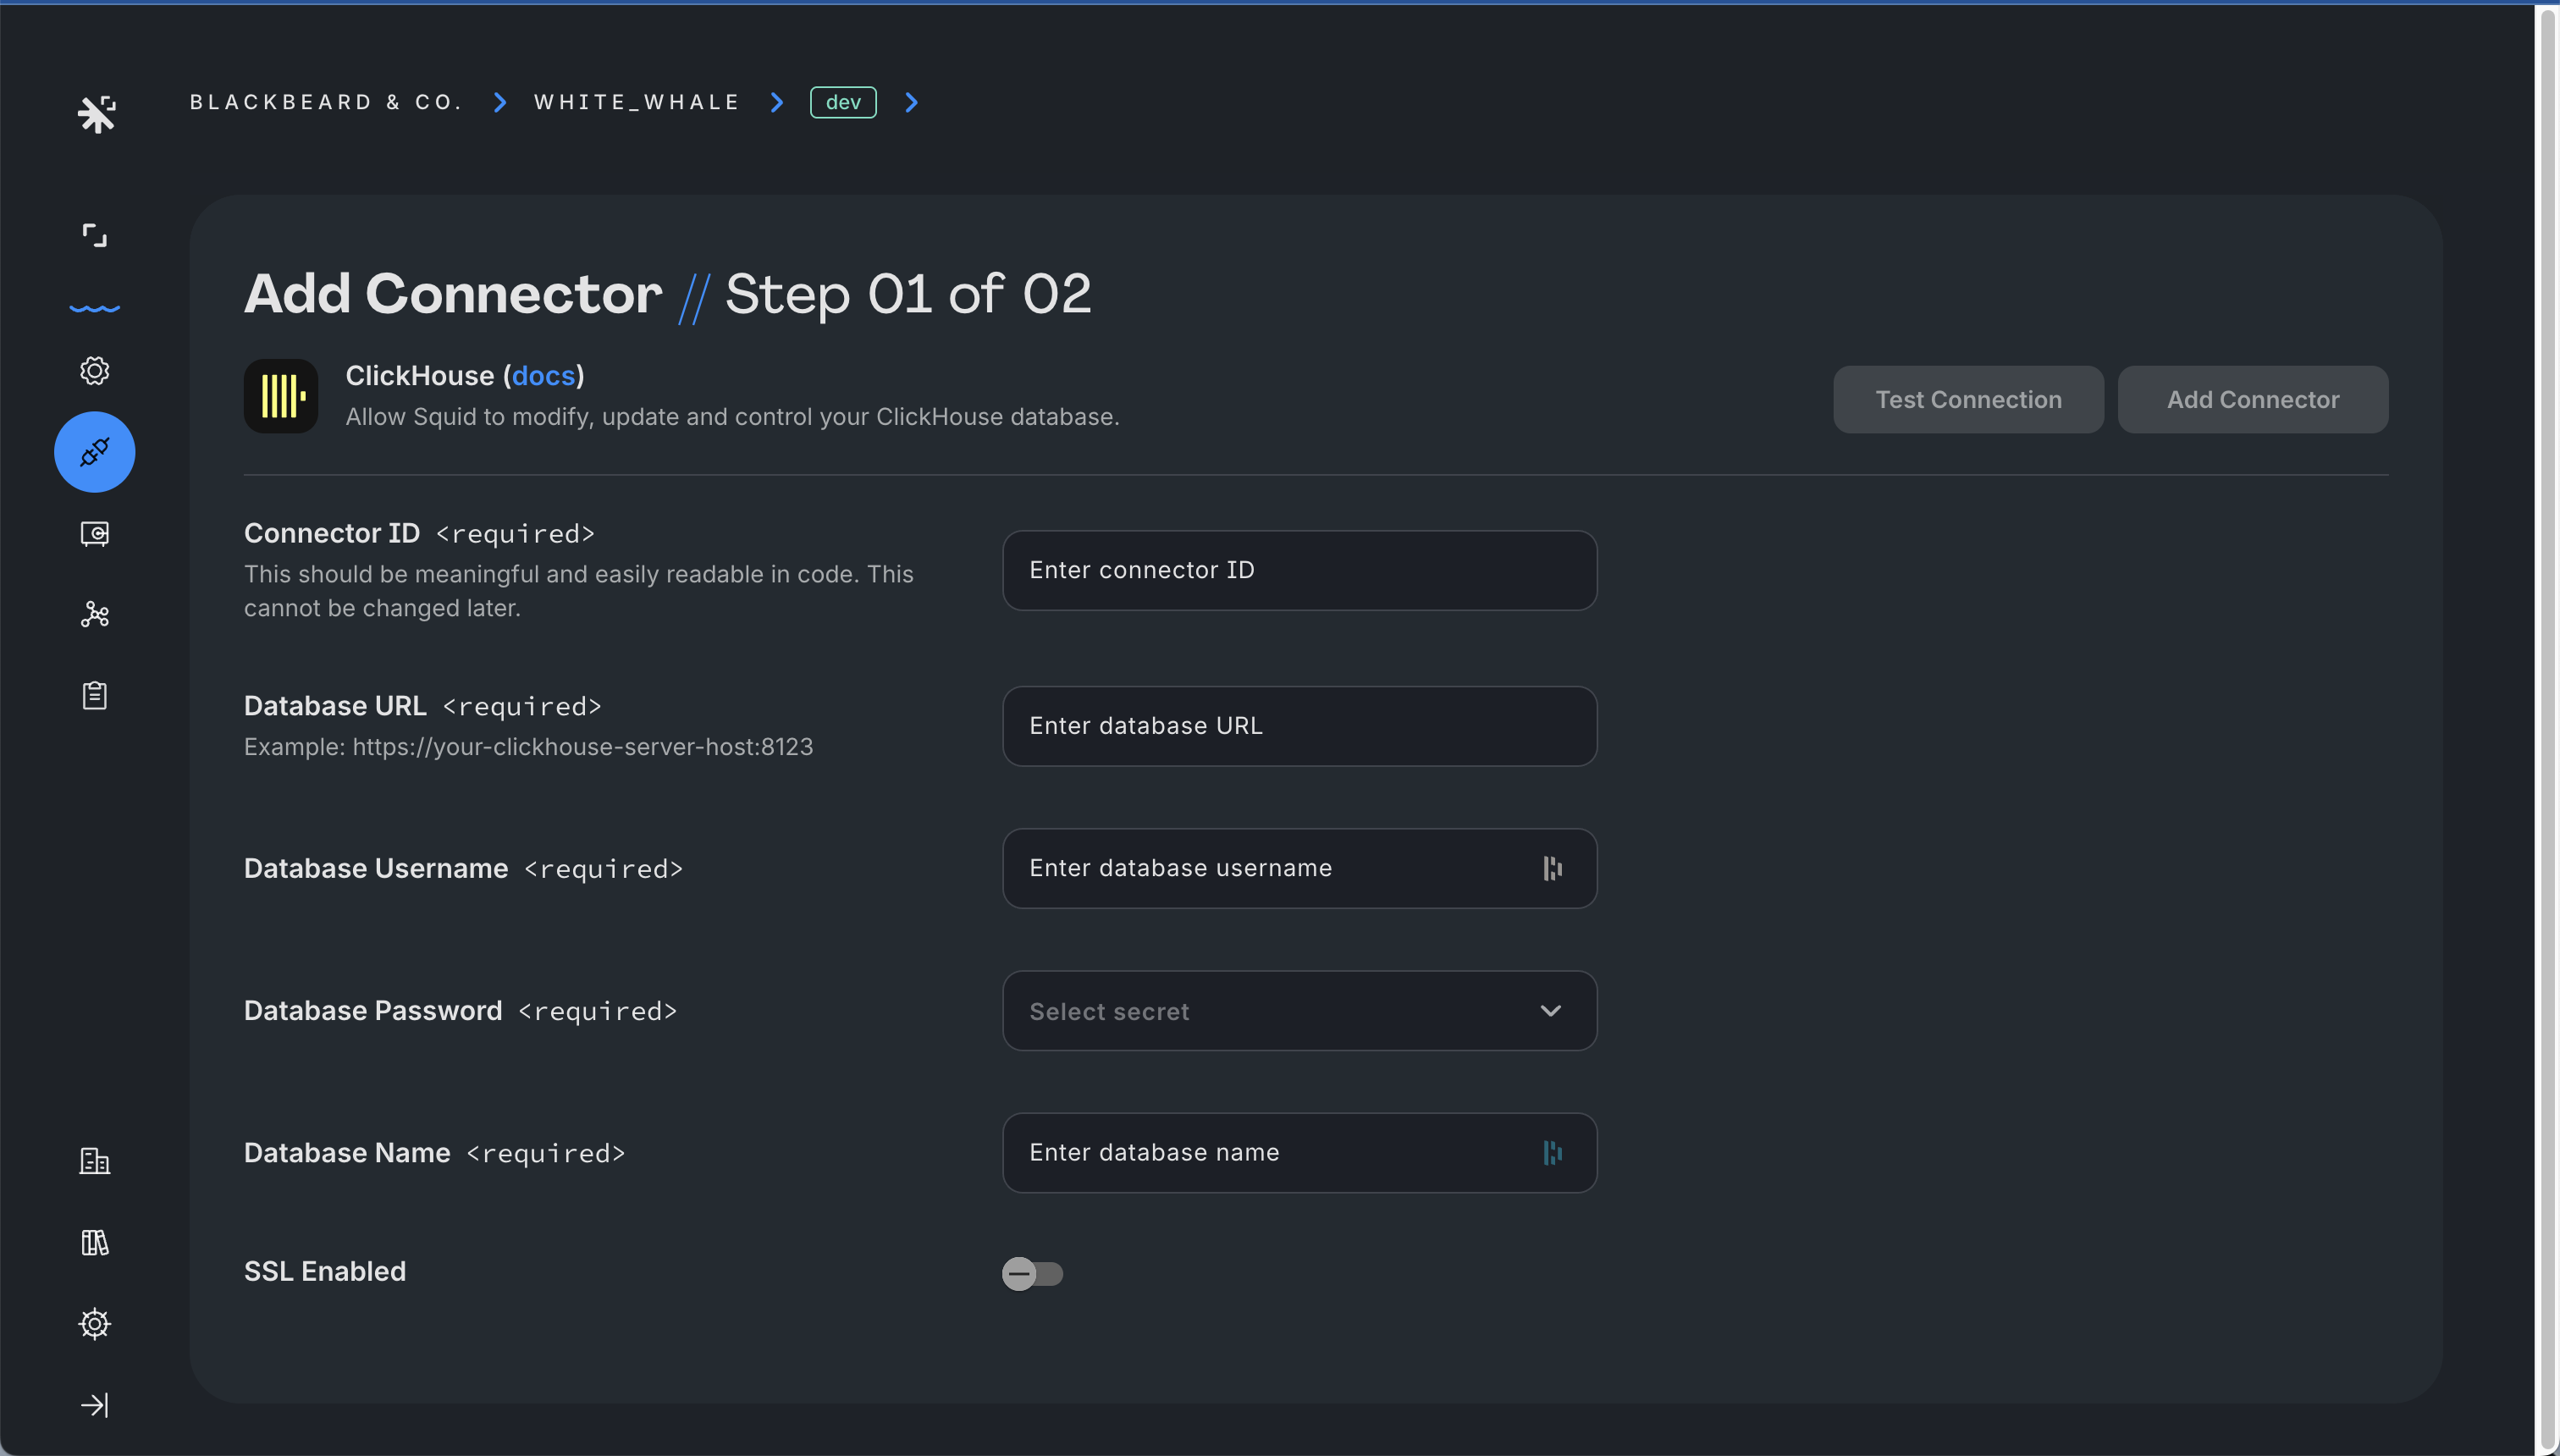Click the Connector ID label
The height and width of the screenshot is (1456, 2560).
pos(332,533)
